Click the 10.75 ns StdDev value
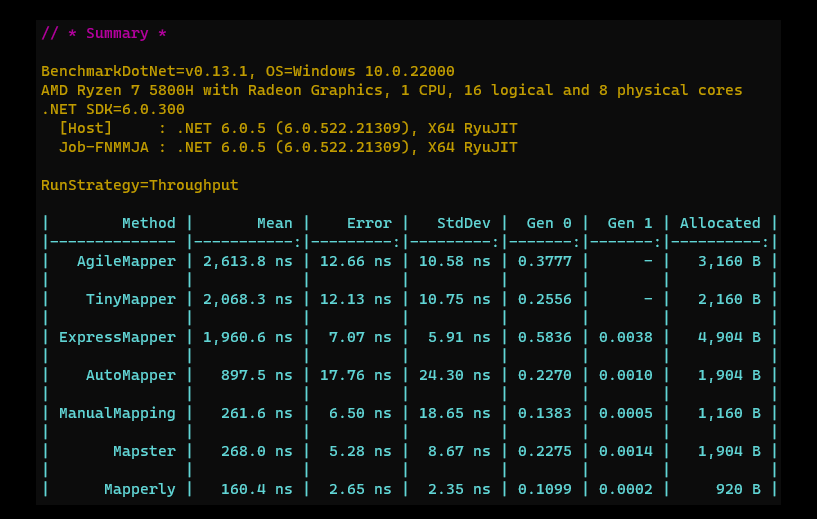Viewport: 817px width, 519px height. 454,299
